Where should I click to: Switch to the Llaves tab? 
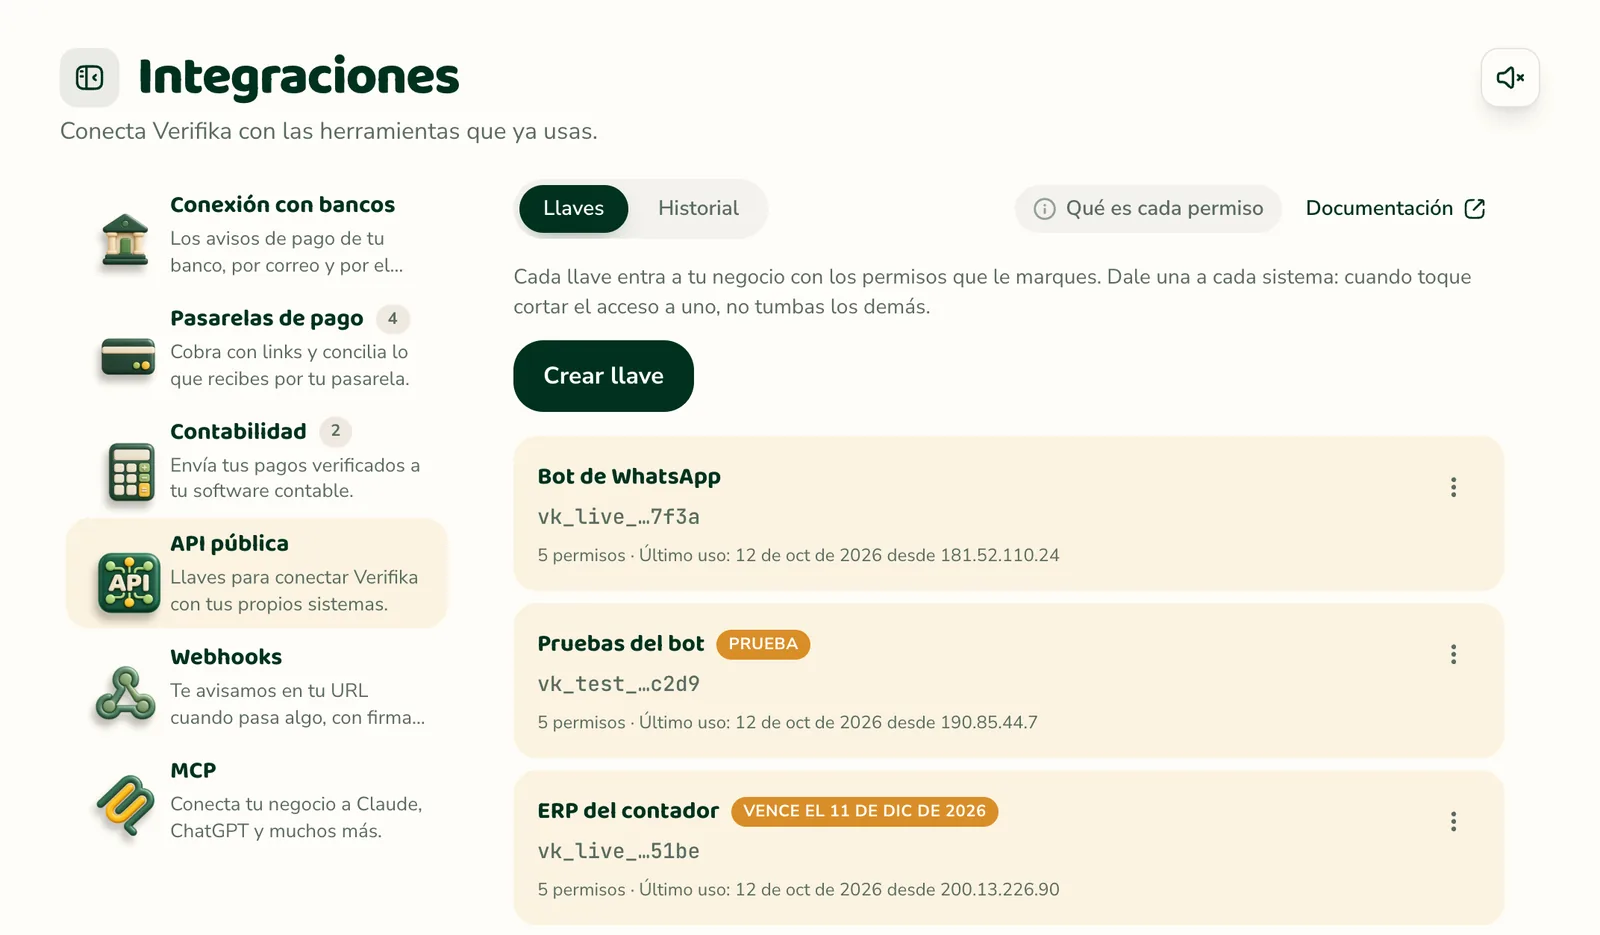573,209
